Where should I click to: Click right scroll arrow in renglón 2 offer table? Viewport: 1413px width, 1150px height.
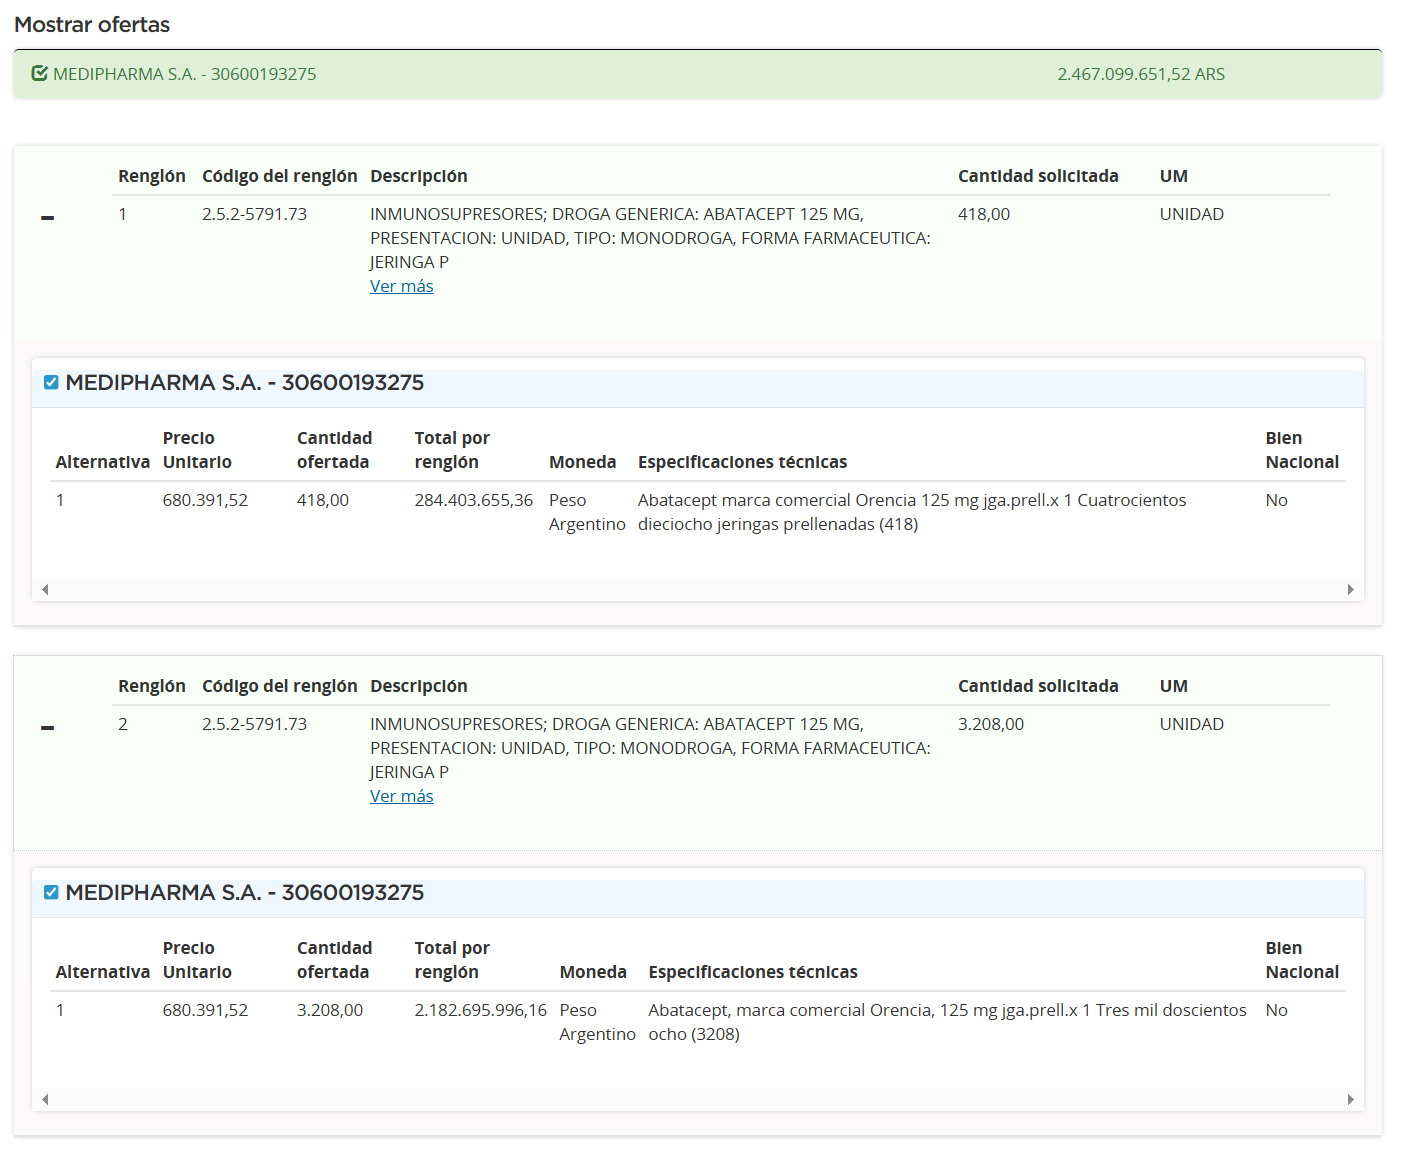click(1350, 1099)
